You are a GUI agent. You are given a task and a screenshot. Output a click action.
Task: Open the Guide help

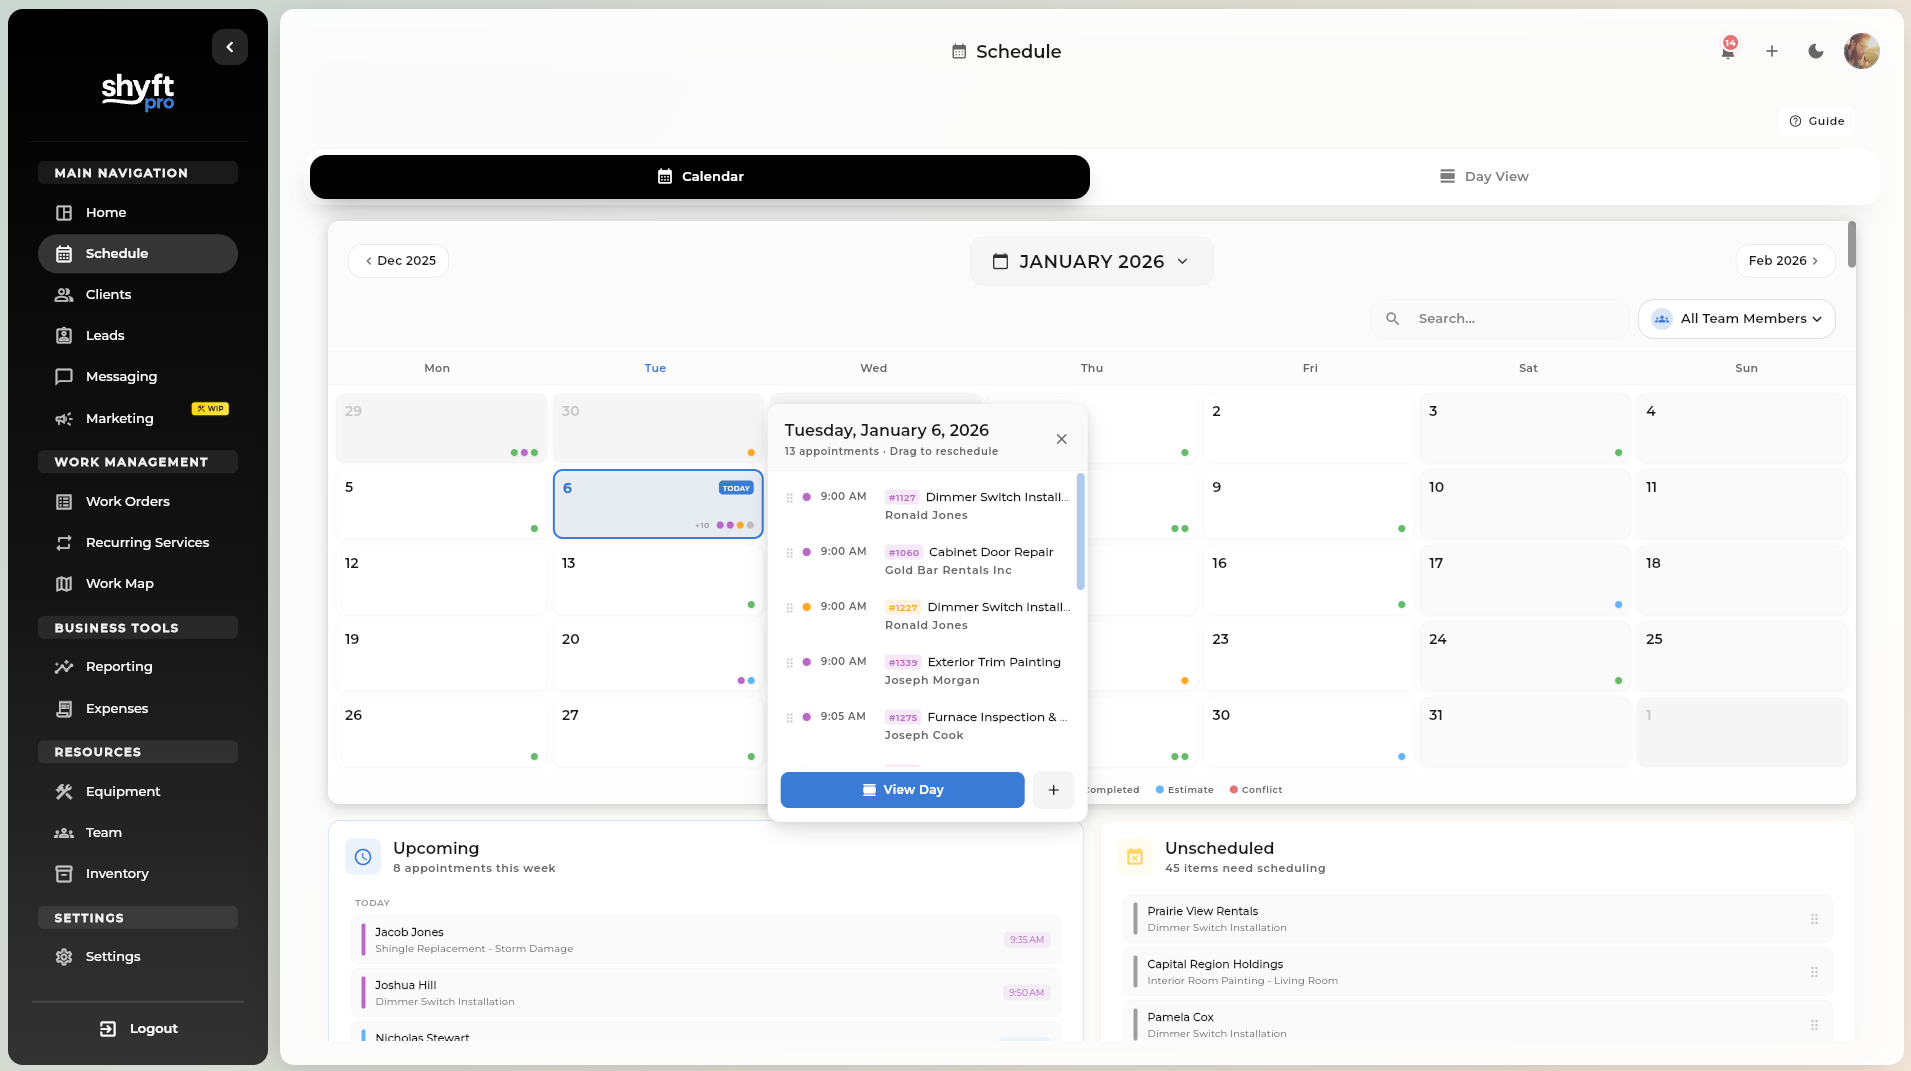click(1816, 121)
